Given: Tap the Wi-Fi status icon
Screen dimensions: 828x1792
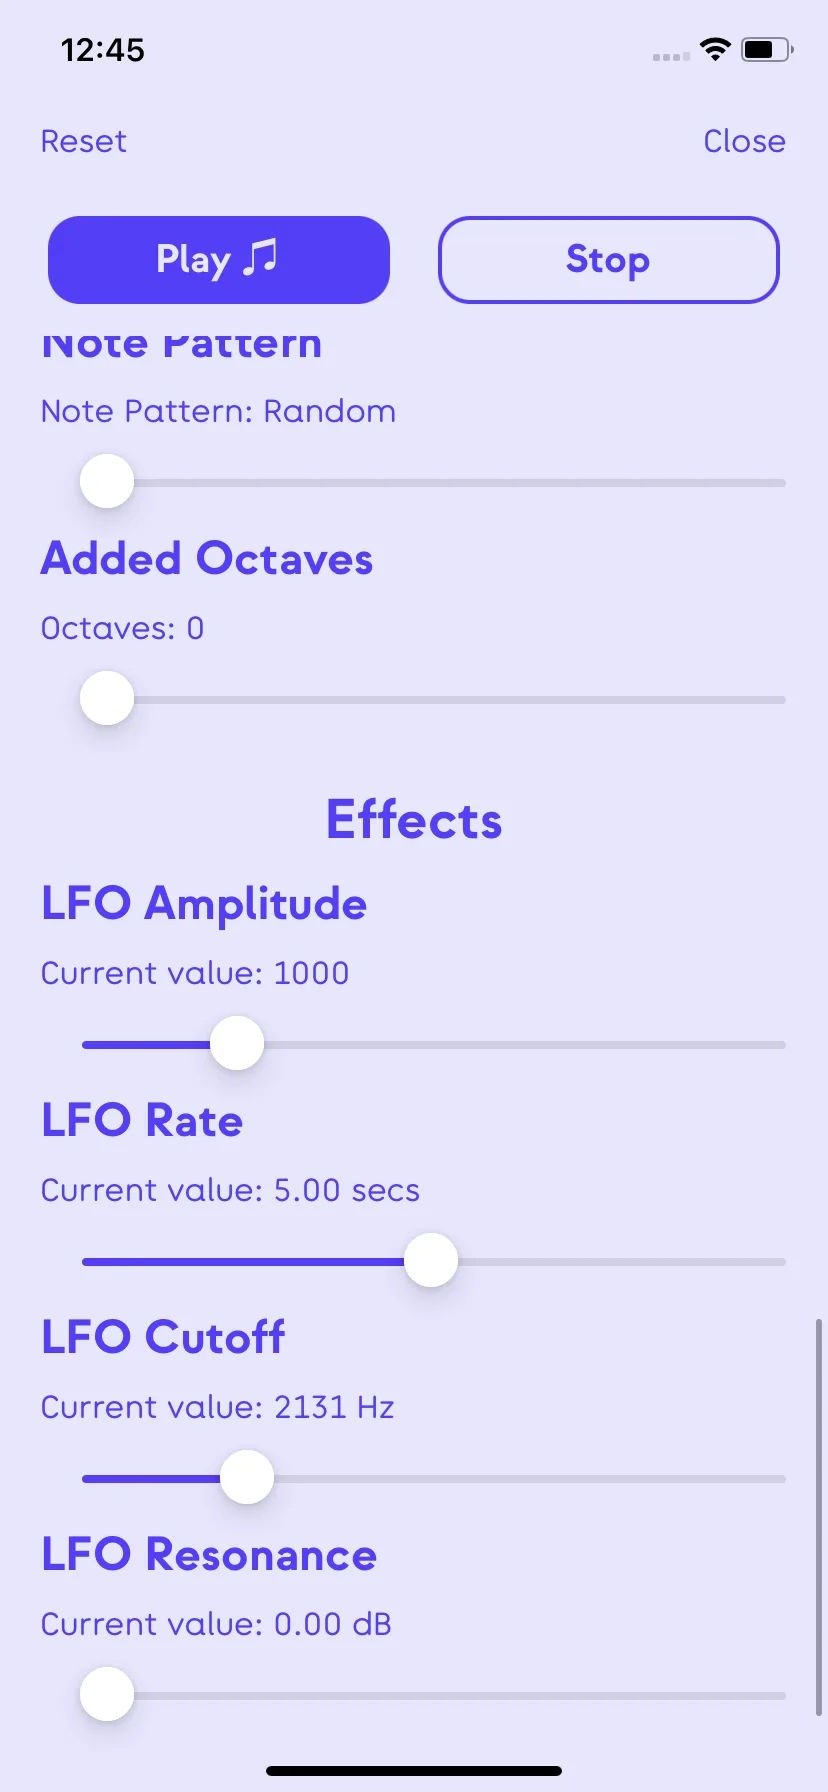Looking at the screenshot, I should (x=715, y=49).
